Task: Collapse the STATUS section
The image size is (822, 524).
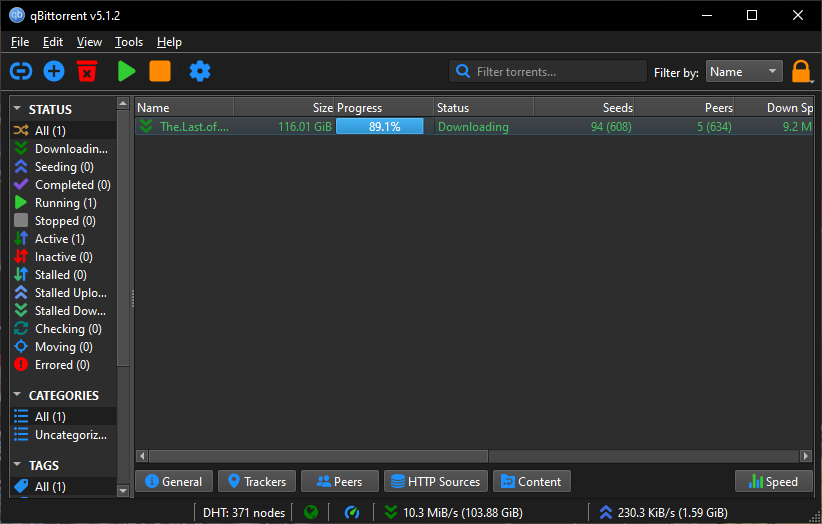Action: (x=17, y=109)
